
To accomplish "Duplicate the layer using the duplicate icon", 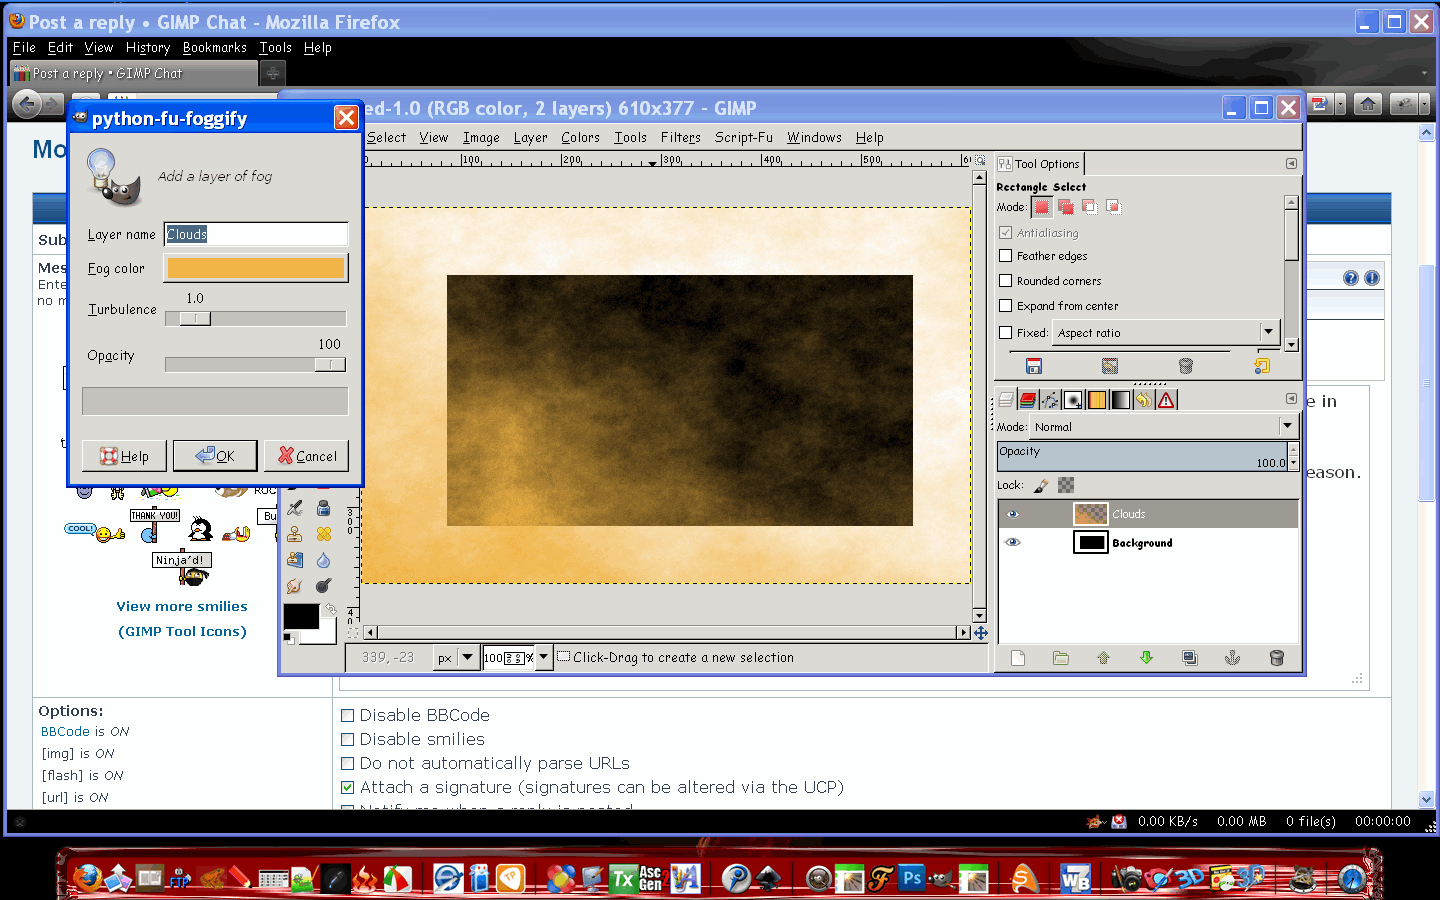I will [1189, 658].
